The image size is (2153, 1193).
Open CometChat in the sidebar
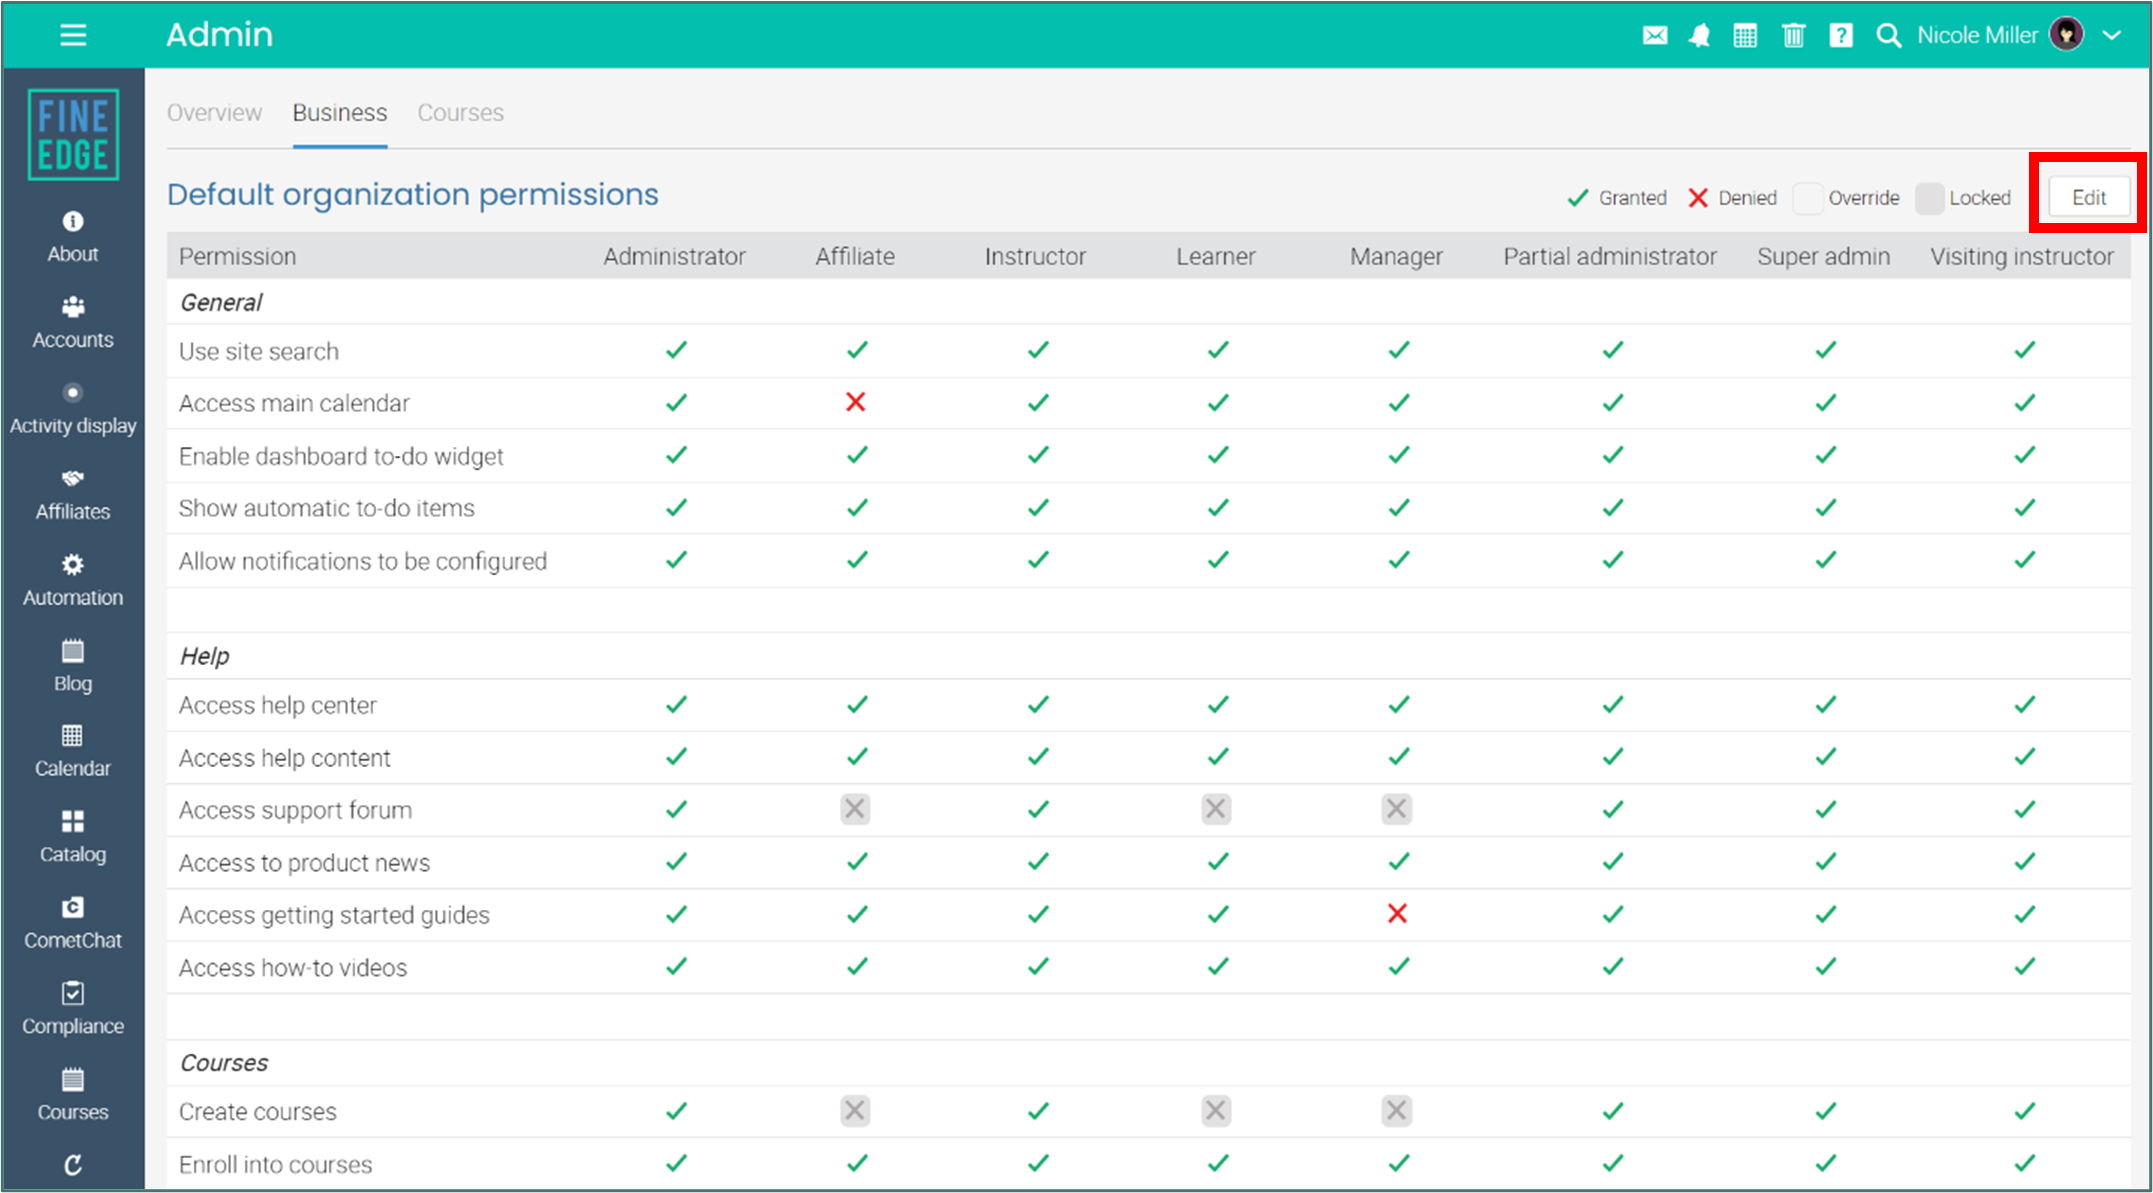coord(73,923)
